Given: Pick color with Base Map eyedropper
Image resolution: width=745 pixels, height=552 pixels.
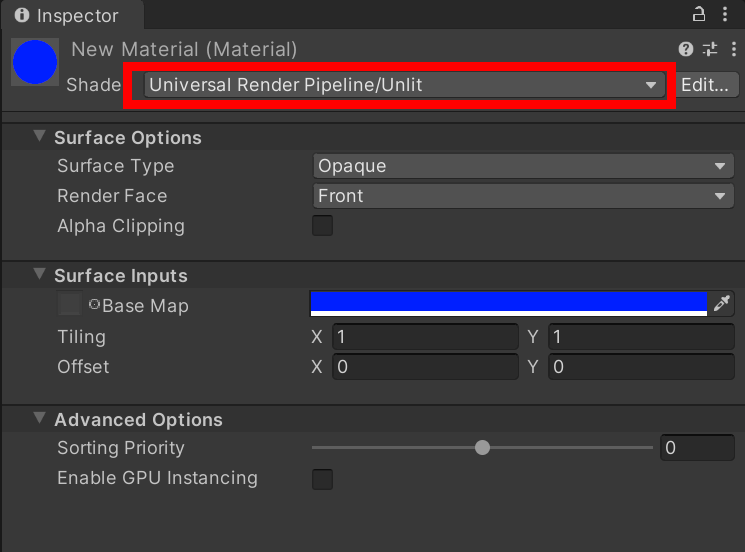Looking at the screenshot, I should click(722, 303).
